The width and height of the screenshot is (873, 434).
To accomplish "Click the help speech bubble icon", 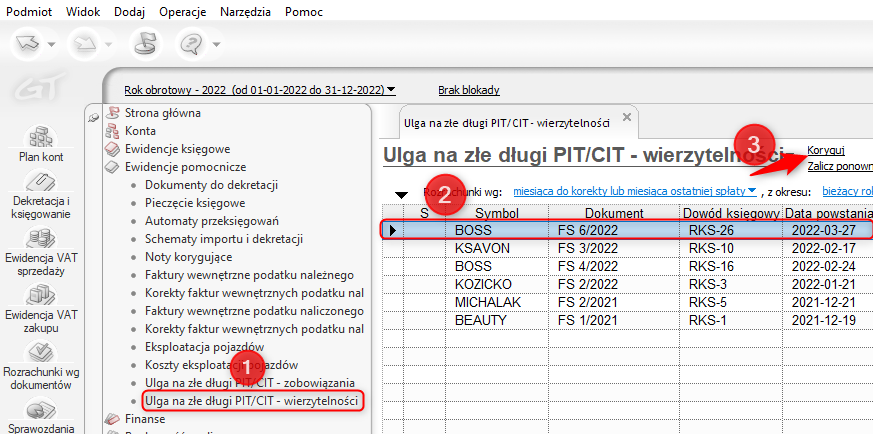I will click(193, 44).
